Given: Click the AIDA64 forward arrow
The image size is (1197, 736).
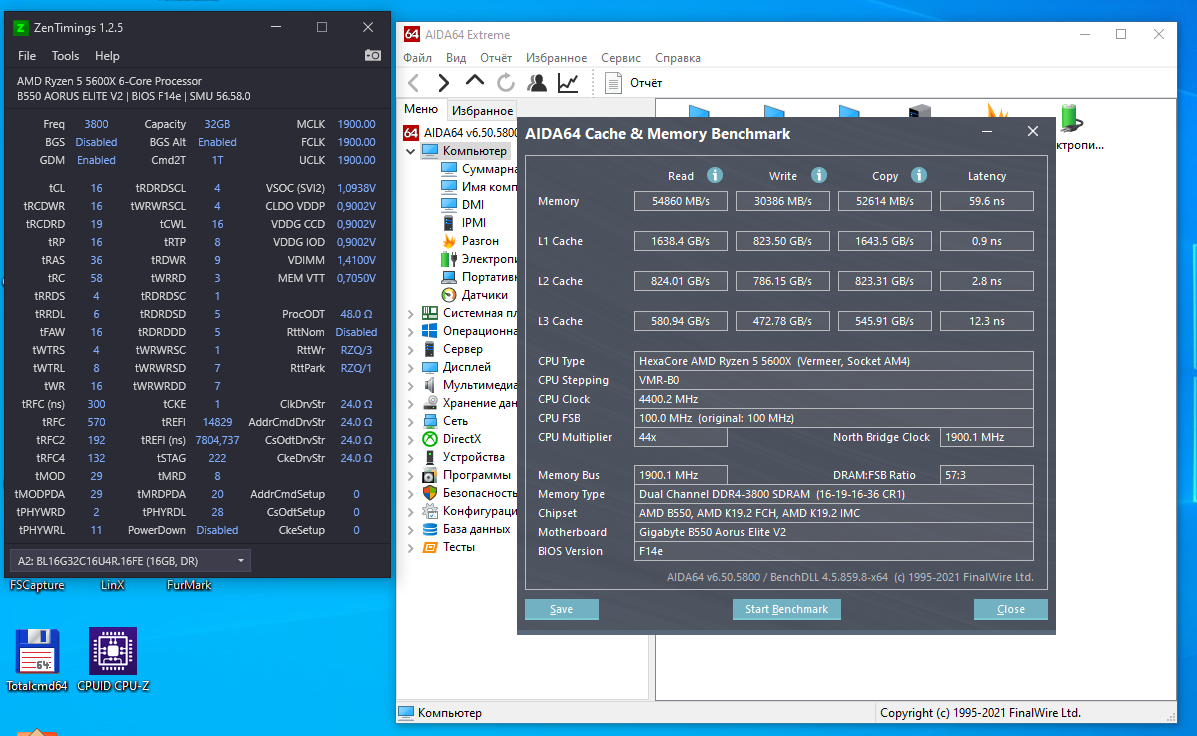Looking at the screenshot, I should pos(444,82).
